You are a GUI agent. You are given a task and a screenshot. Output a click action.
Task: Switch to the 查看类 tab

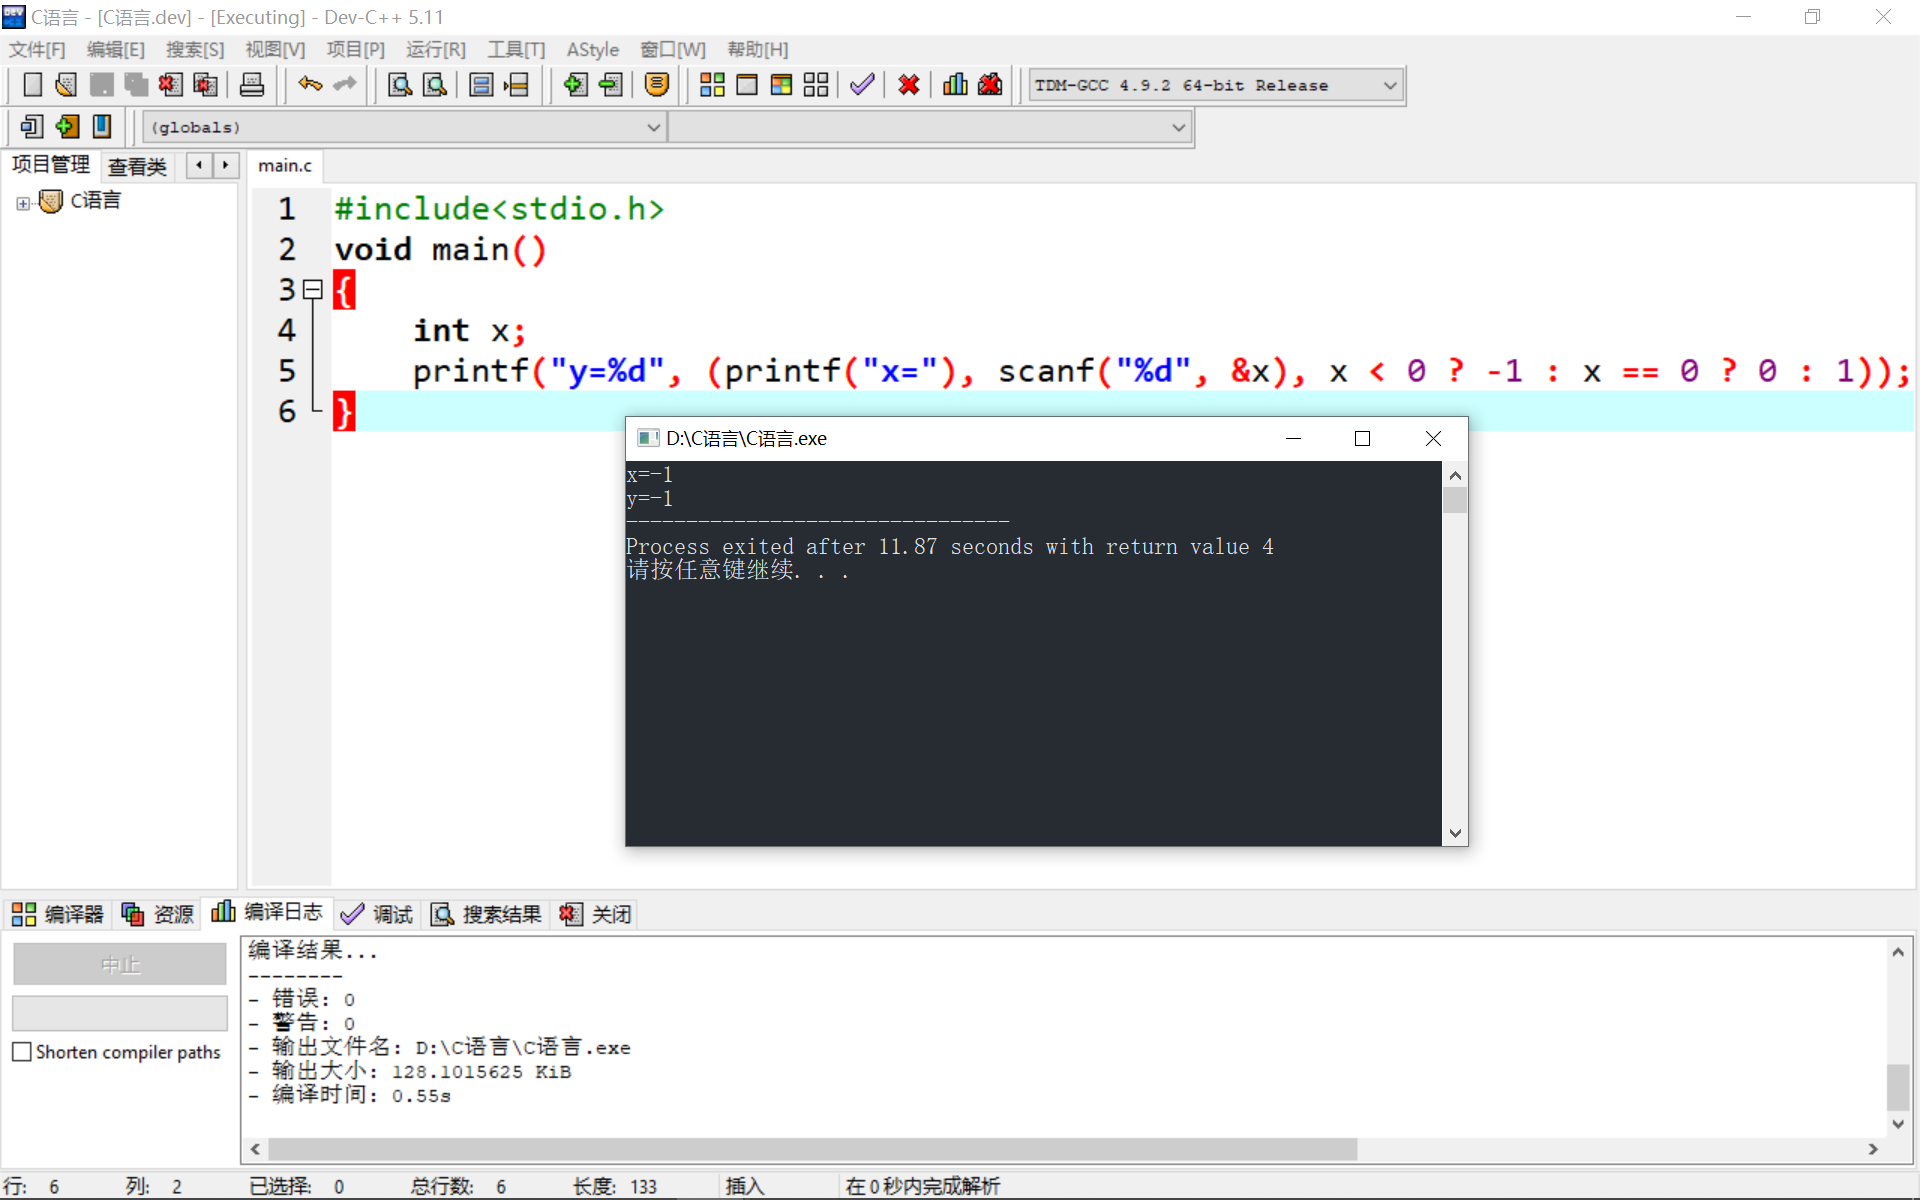click(x=137, y=166)
